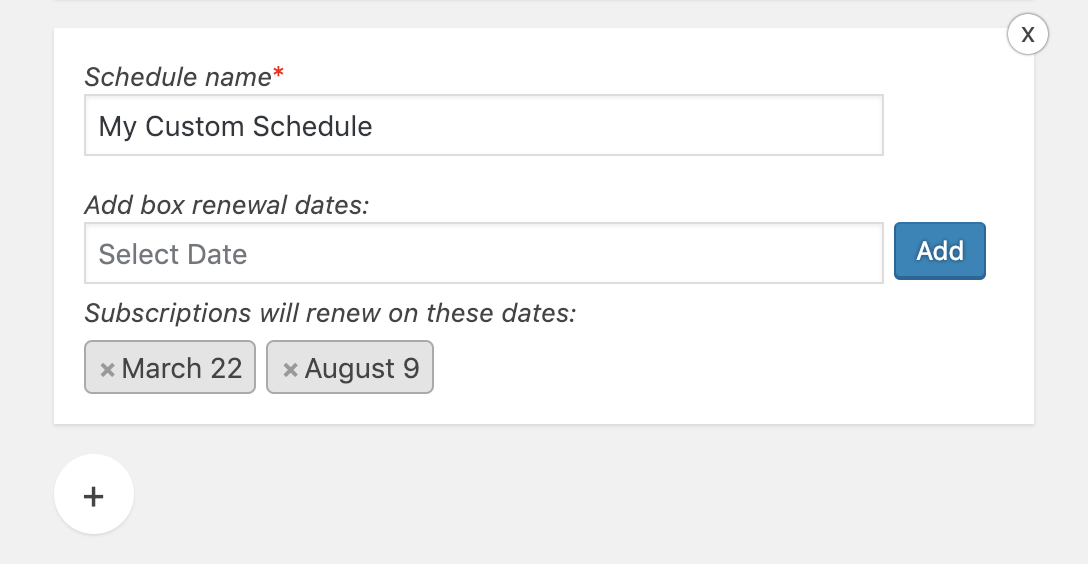Image resolution: width=1088 pixels, height=564 pixels.
Task: Place cursor in My Custom Schedule text
Action: pos(235,127)
